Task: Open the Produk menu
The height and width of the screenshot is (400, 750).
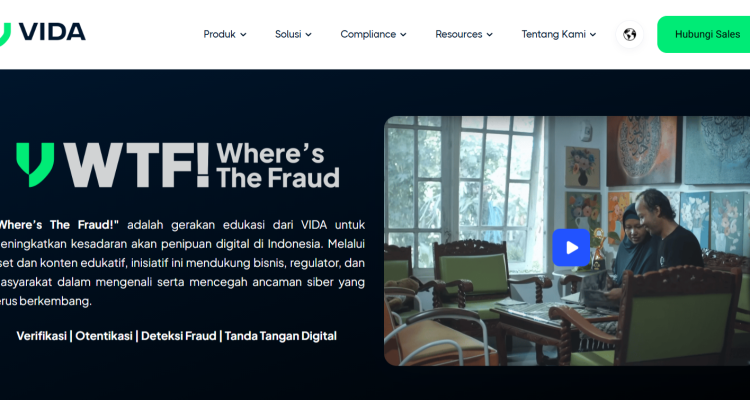Action: (225, 34)
